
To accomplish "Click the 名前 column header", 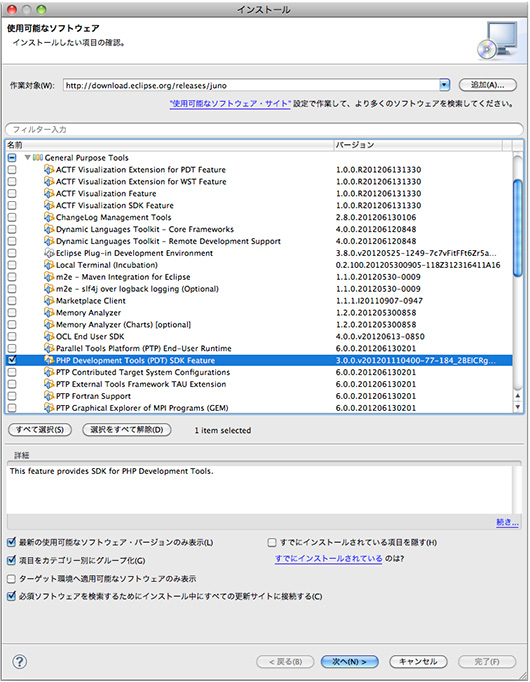I will pos(169,145).
